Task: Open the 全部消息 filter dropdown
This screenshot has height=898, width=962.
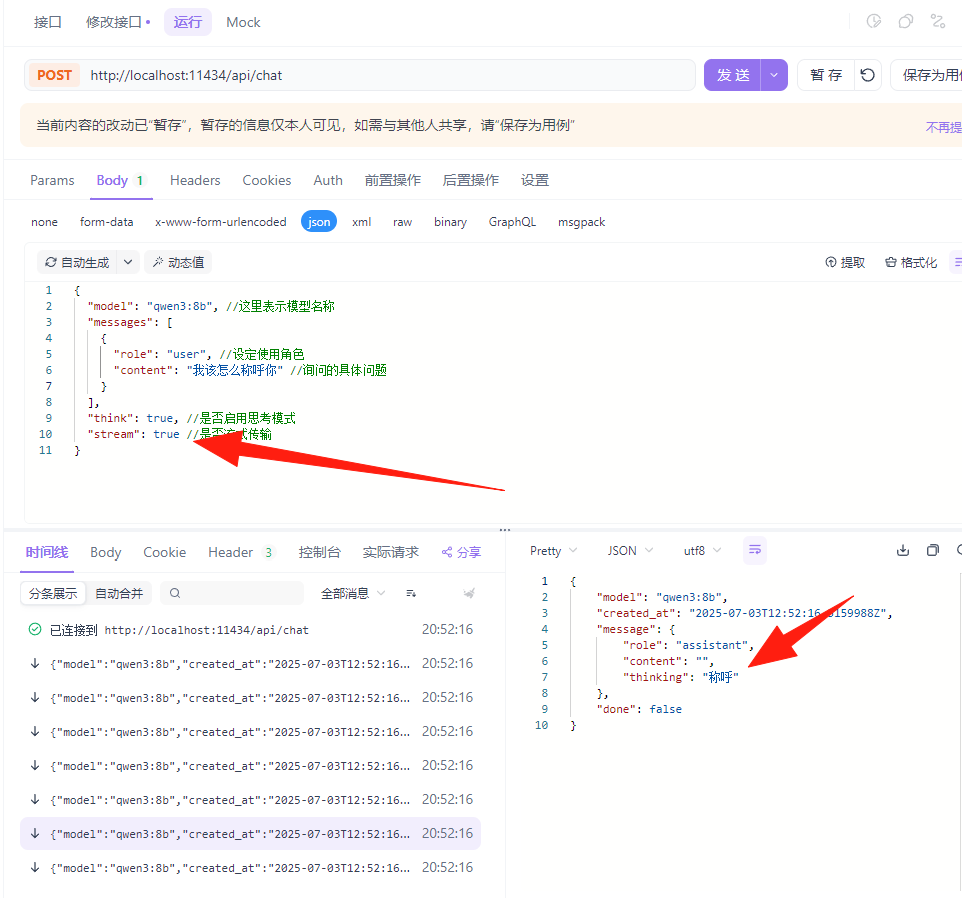Action: click(353, 593)
